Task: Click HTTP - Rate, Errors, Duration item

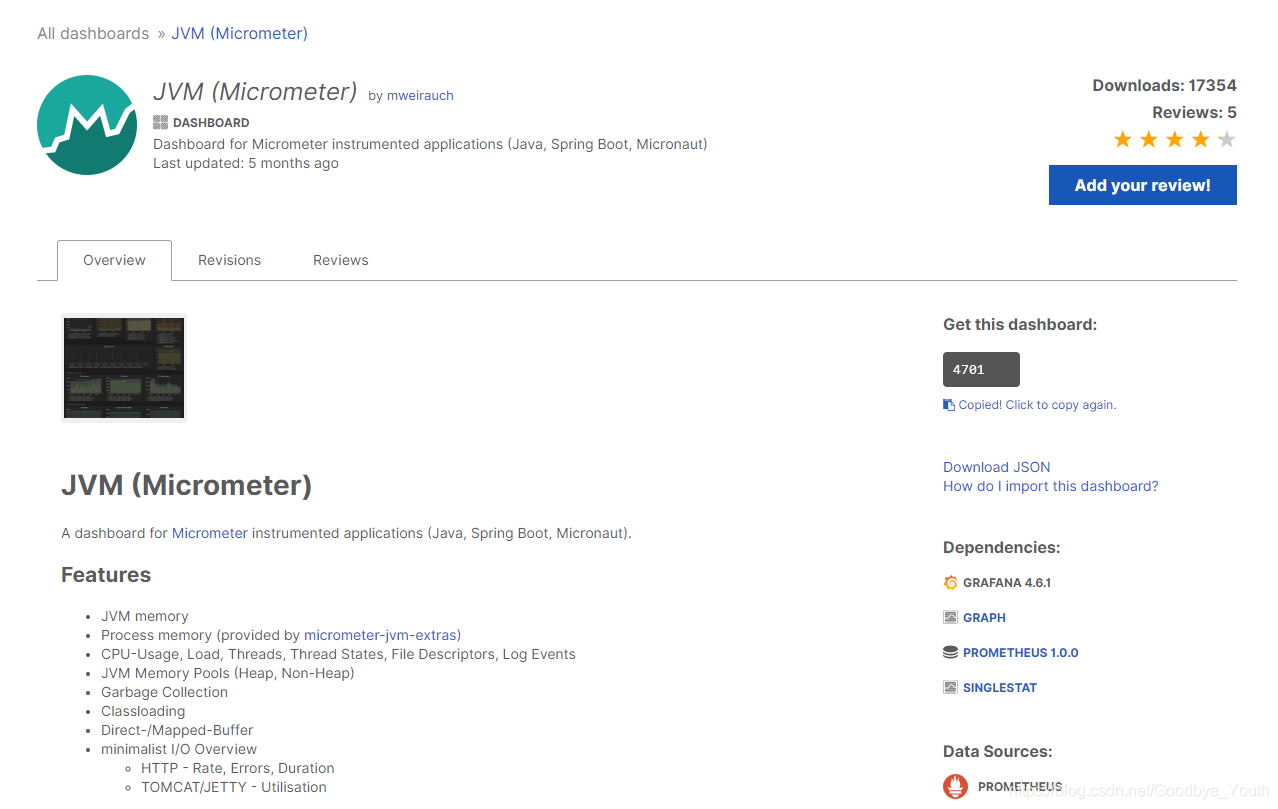Action: click(238, 768)
